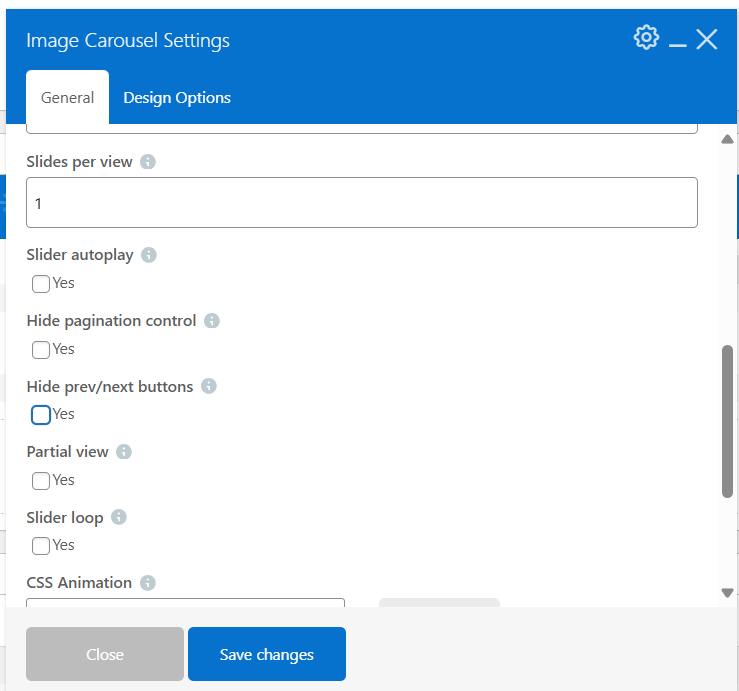
Task: Click inside the Slides per view field
Action: [x=361, y=203]
